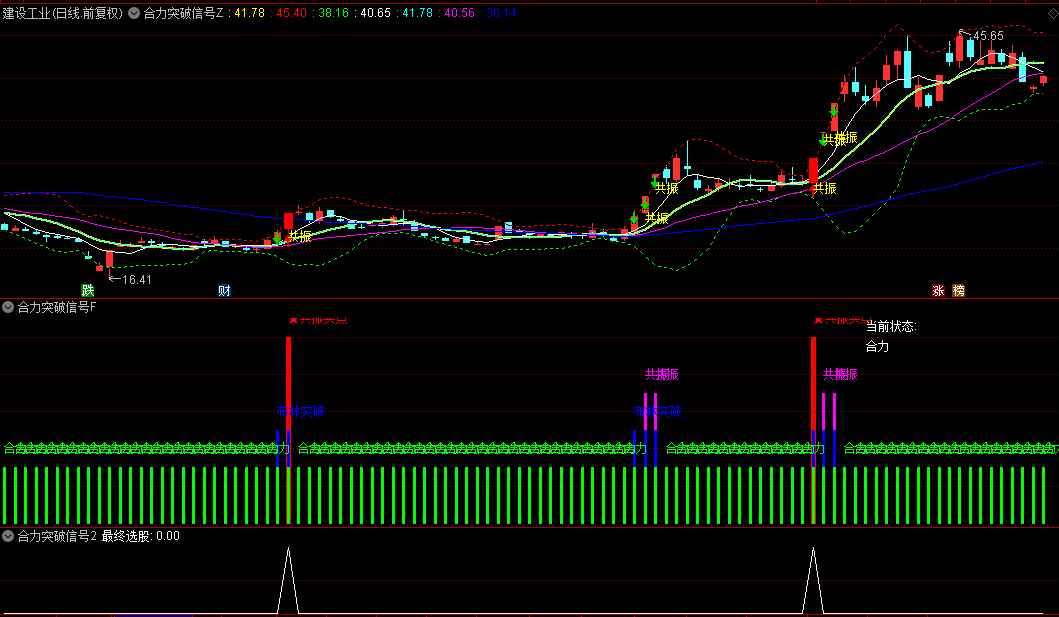Click the 合力突破信号F indicator label
Image resolution: width=1059 pixels, height=617 pixels.
[x=57, y=307]
